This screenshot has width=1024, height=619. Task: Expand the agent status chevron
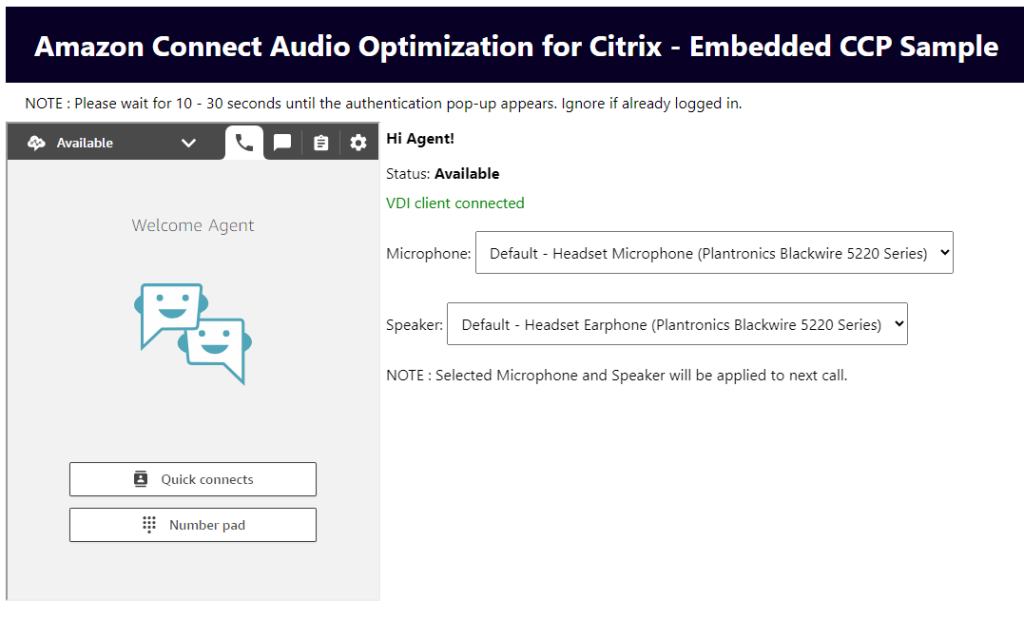pos(189,142)
